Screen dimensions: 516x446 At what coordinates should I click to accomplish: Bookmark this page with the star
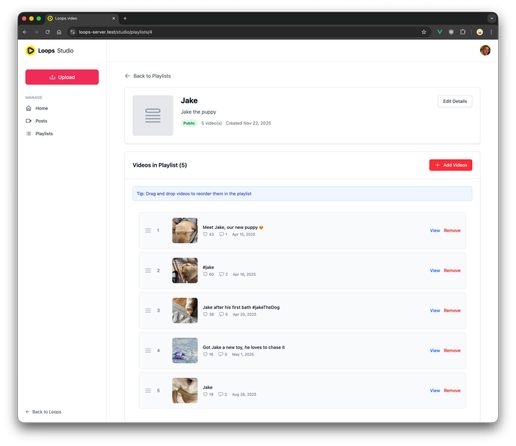click(424, 32)
